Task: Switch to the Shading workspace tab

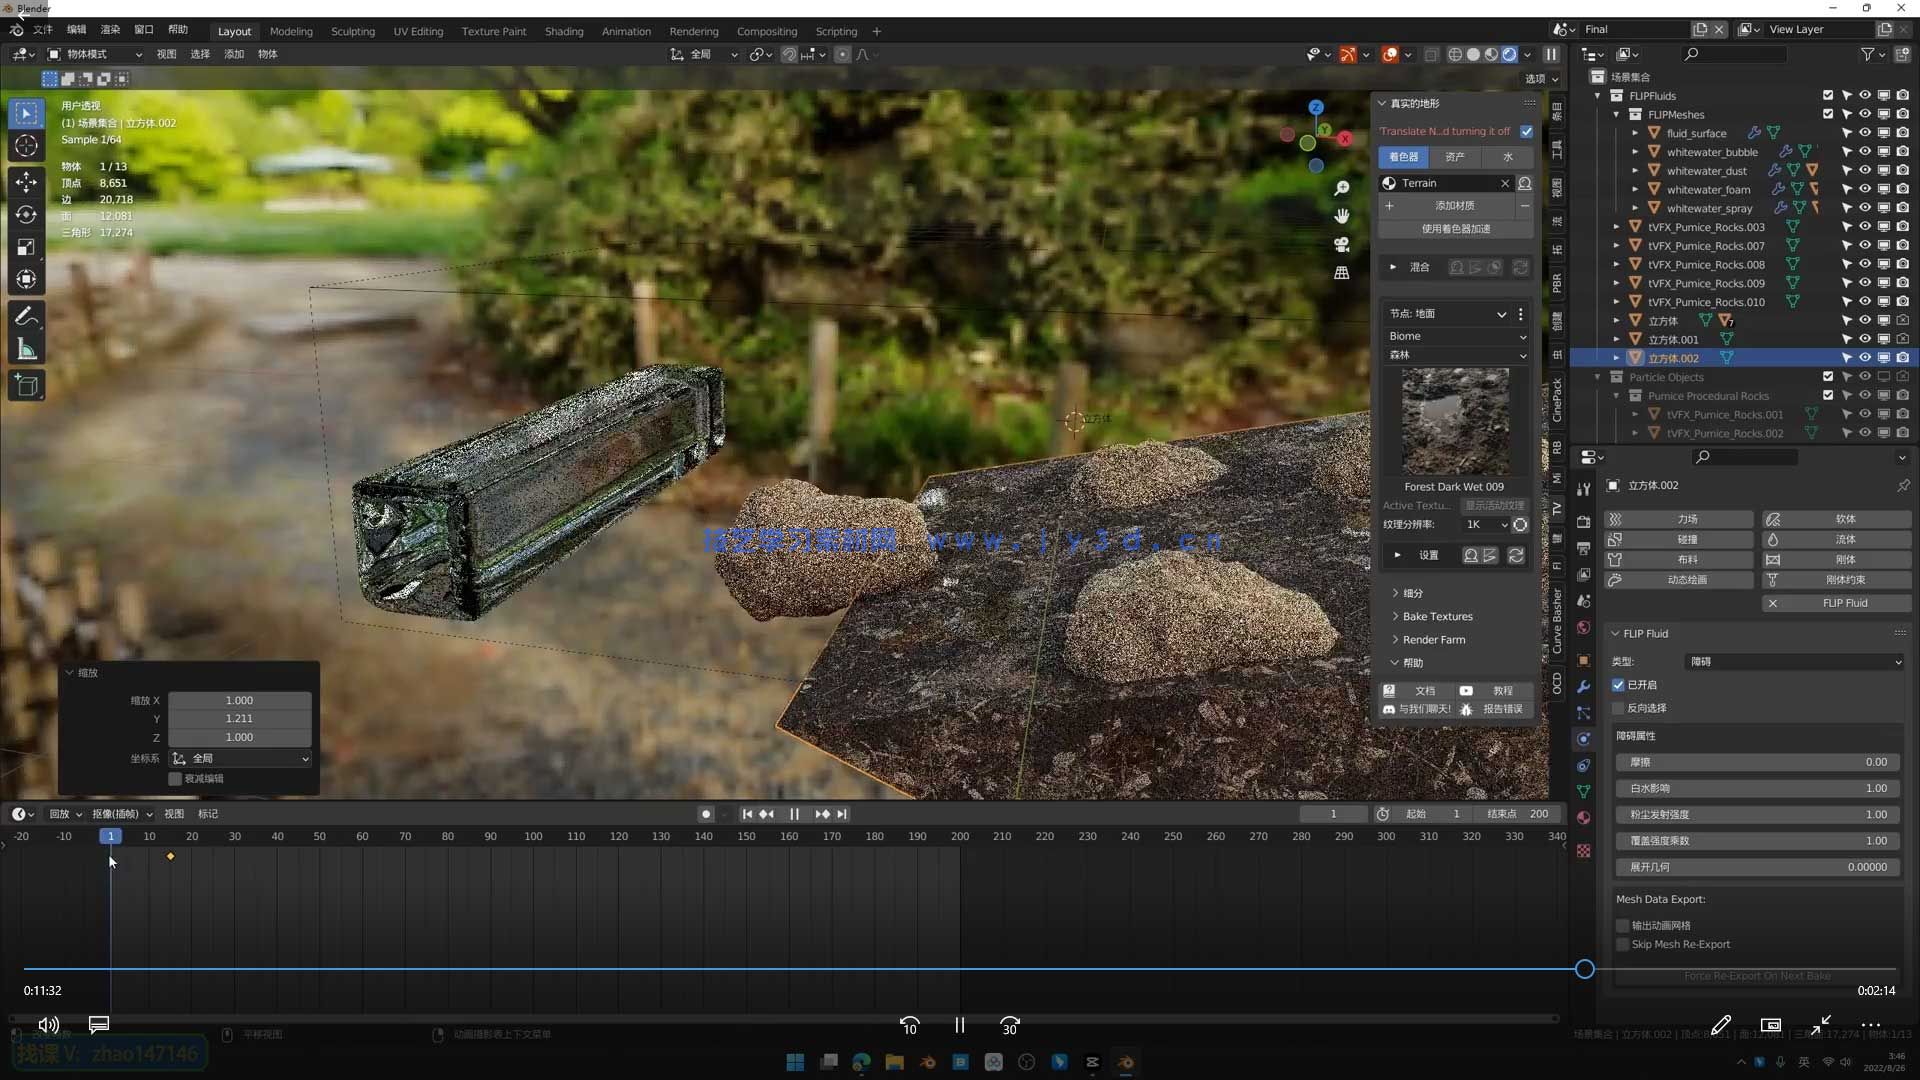Action: [563, 31]
